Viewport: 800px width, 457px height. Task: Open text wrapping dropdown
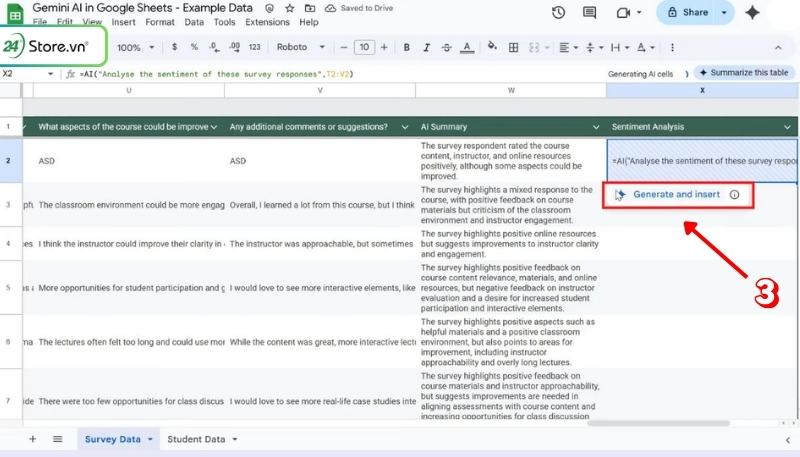click(x=620, y=47)
